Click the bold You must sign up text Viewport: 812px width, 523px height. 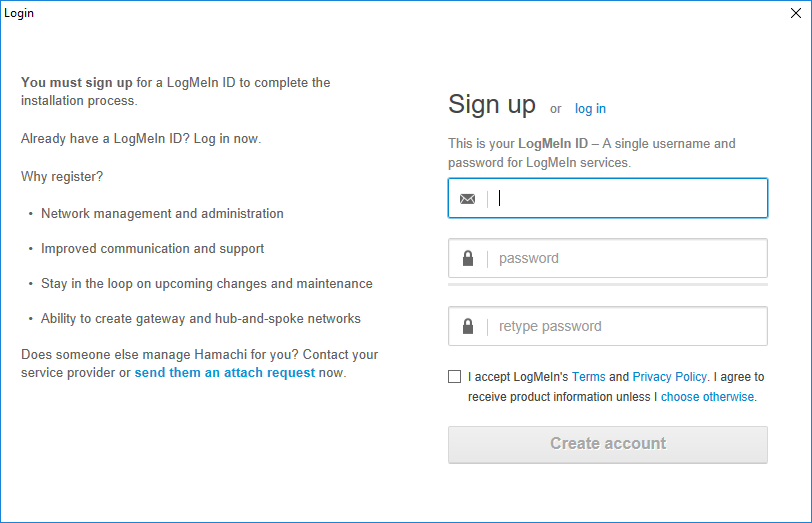[77, 82]
